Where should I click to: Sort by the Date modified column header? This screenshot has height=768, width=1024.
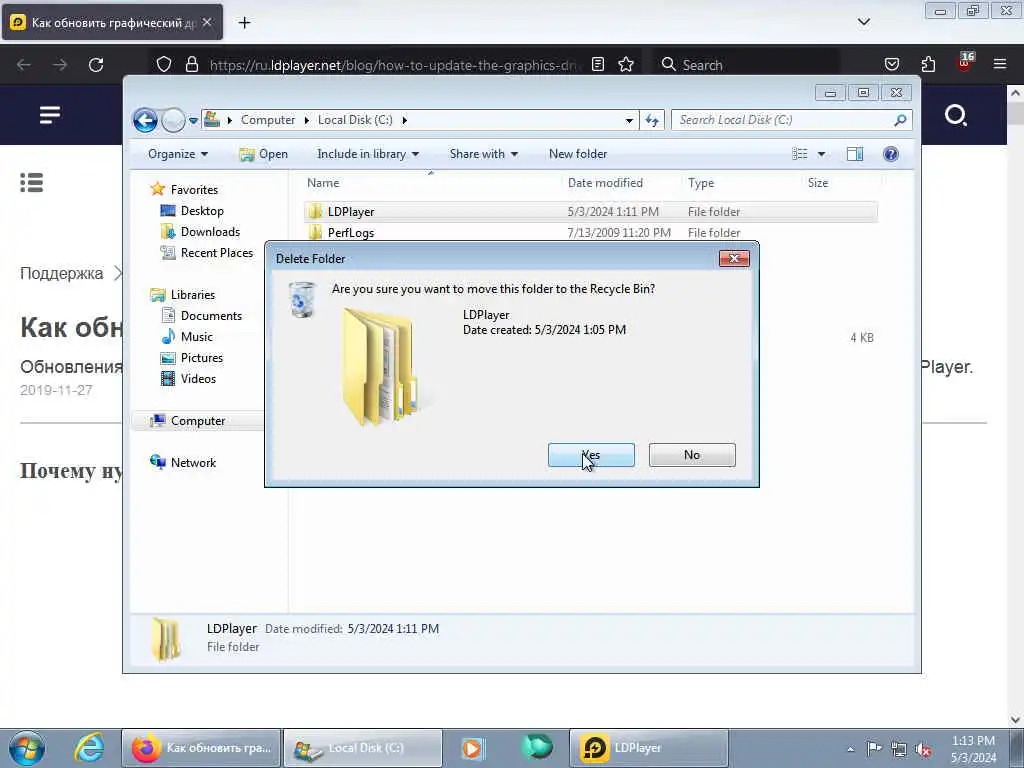tap(605, 183)
